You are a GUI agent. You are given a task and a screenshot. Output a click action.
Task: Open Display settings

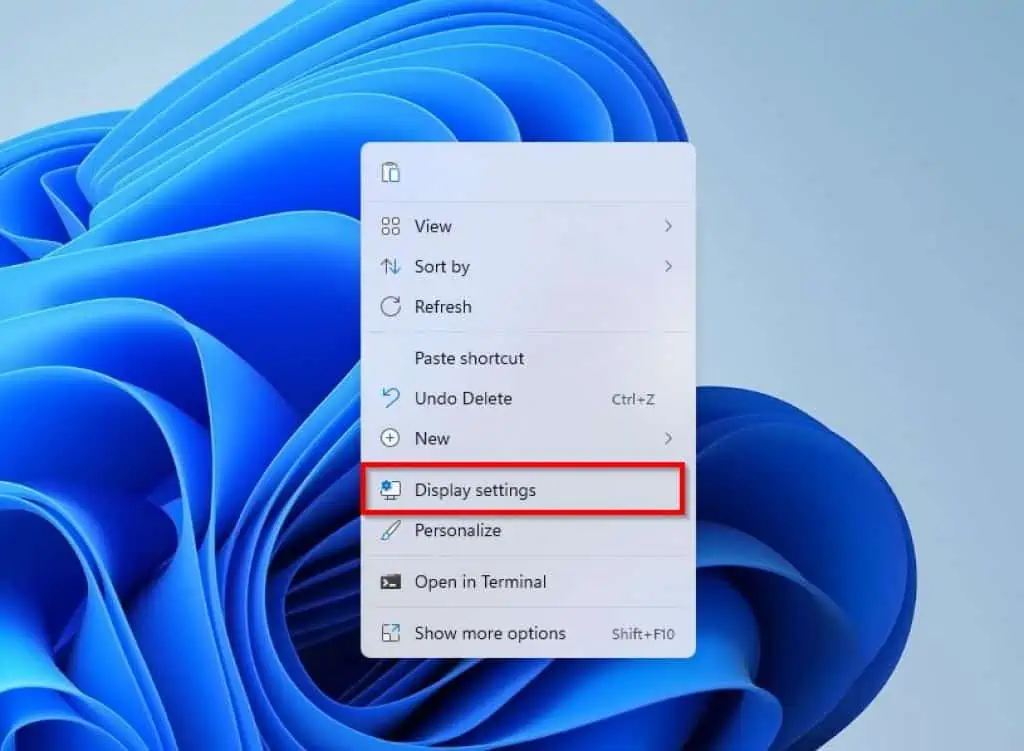475,489
